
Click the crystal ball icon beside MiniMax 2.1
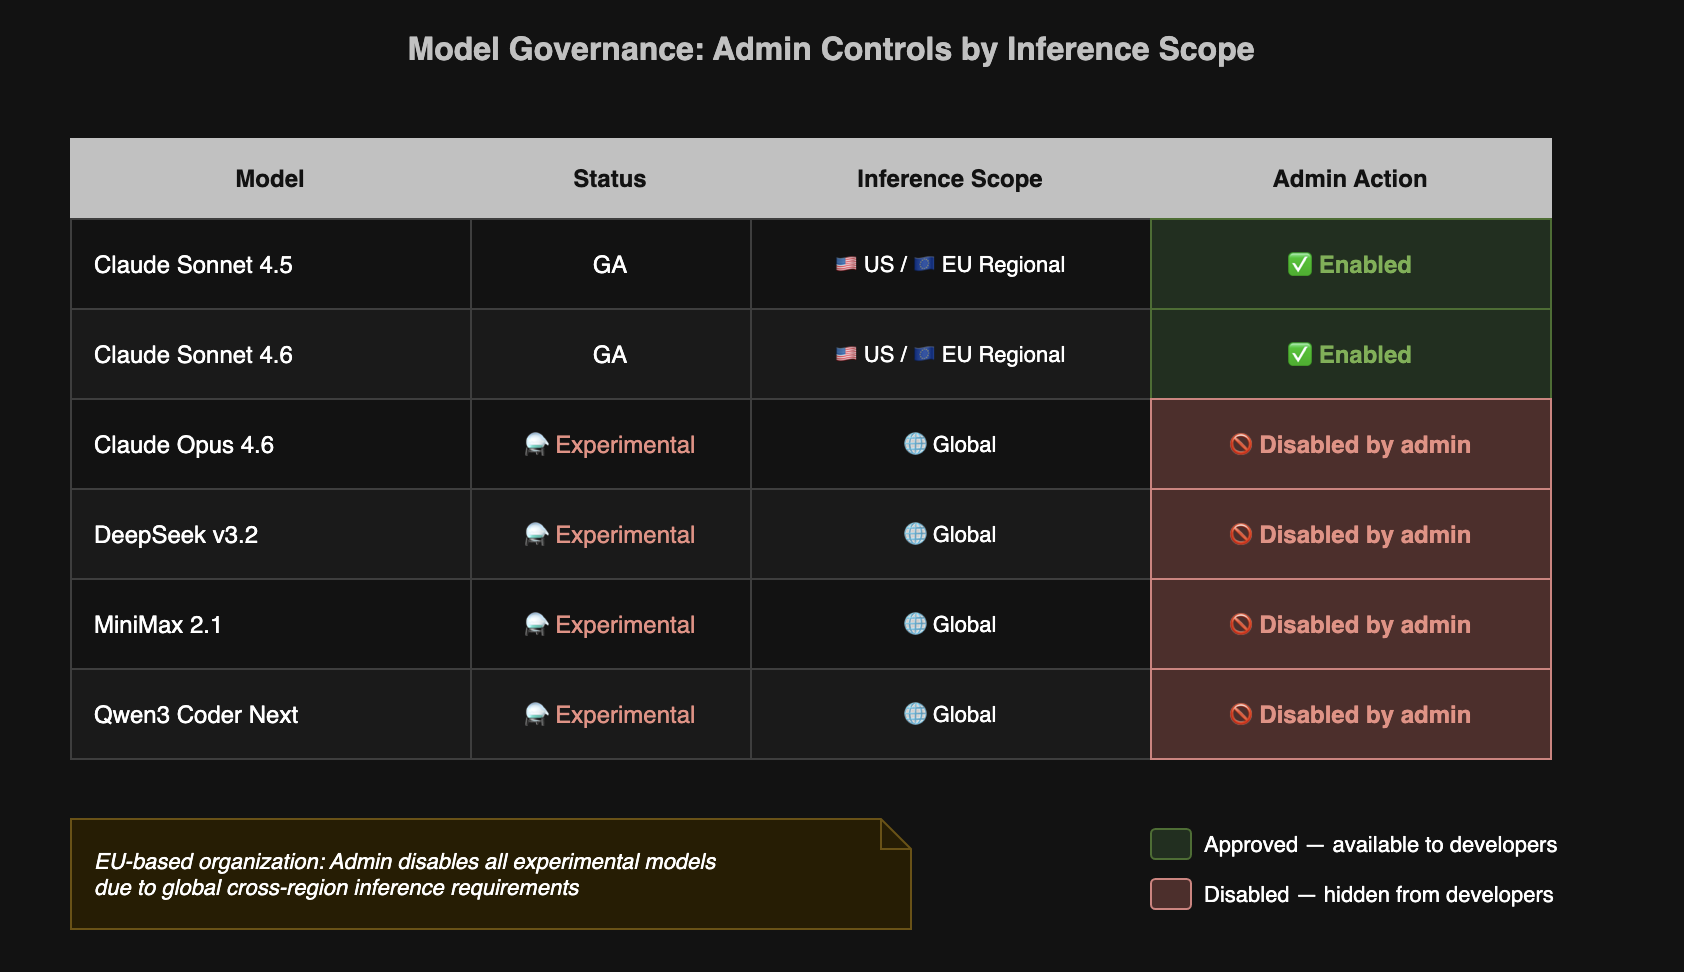click(x=537, y=624)
